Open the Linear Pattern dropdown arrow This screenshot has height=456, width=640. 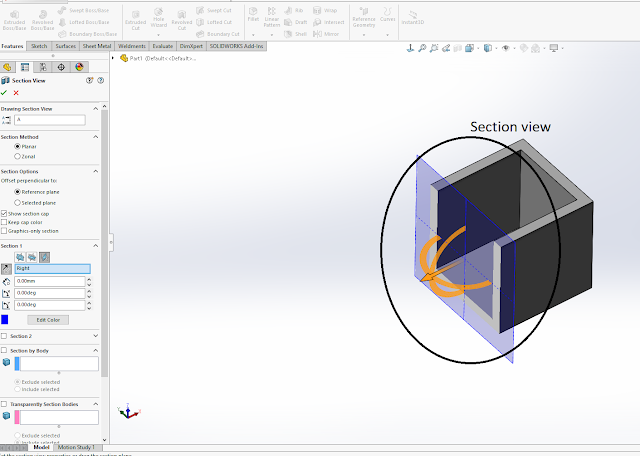(272, 35)
